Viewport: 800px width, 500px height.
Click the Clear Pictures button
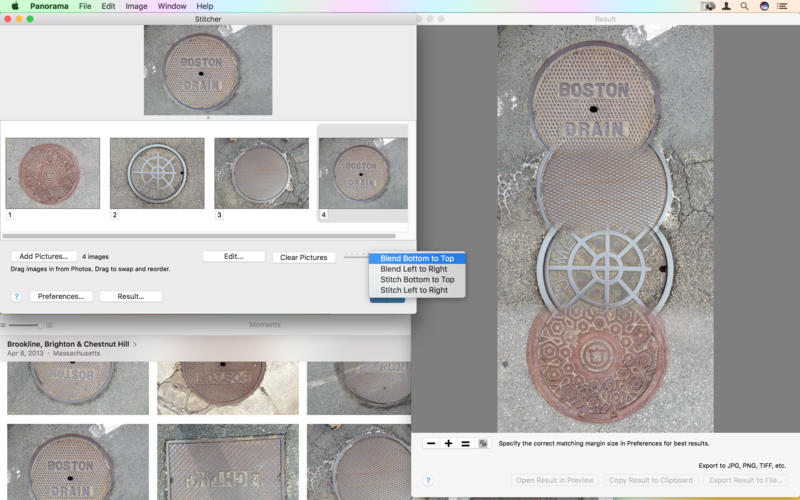[304, 257]
